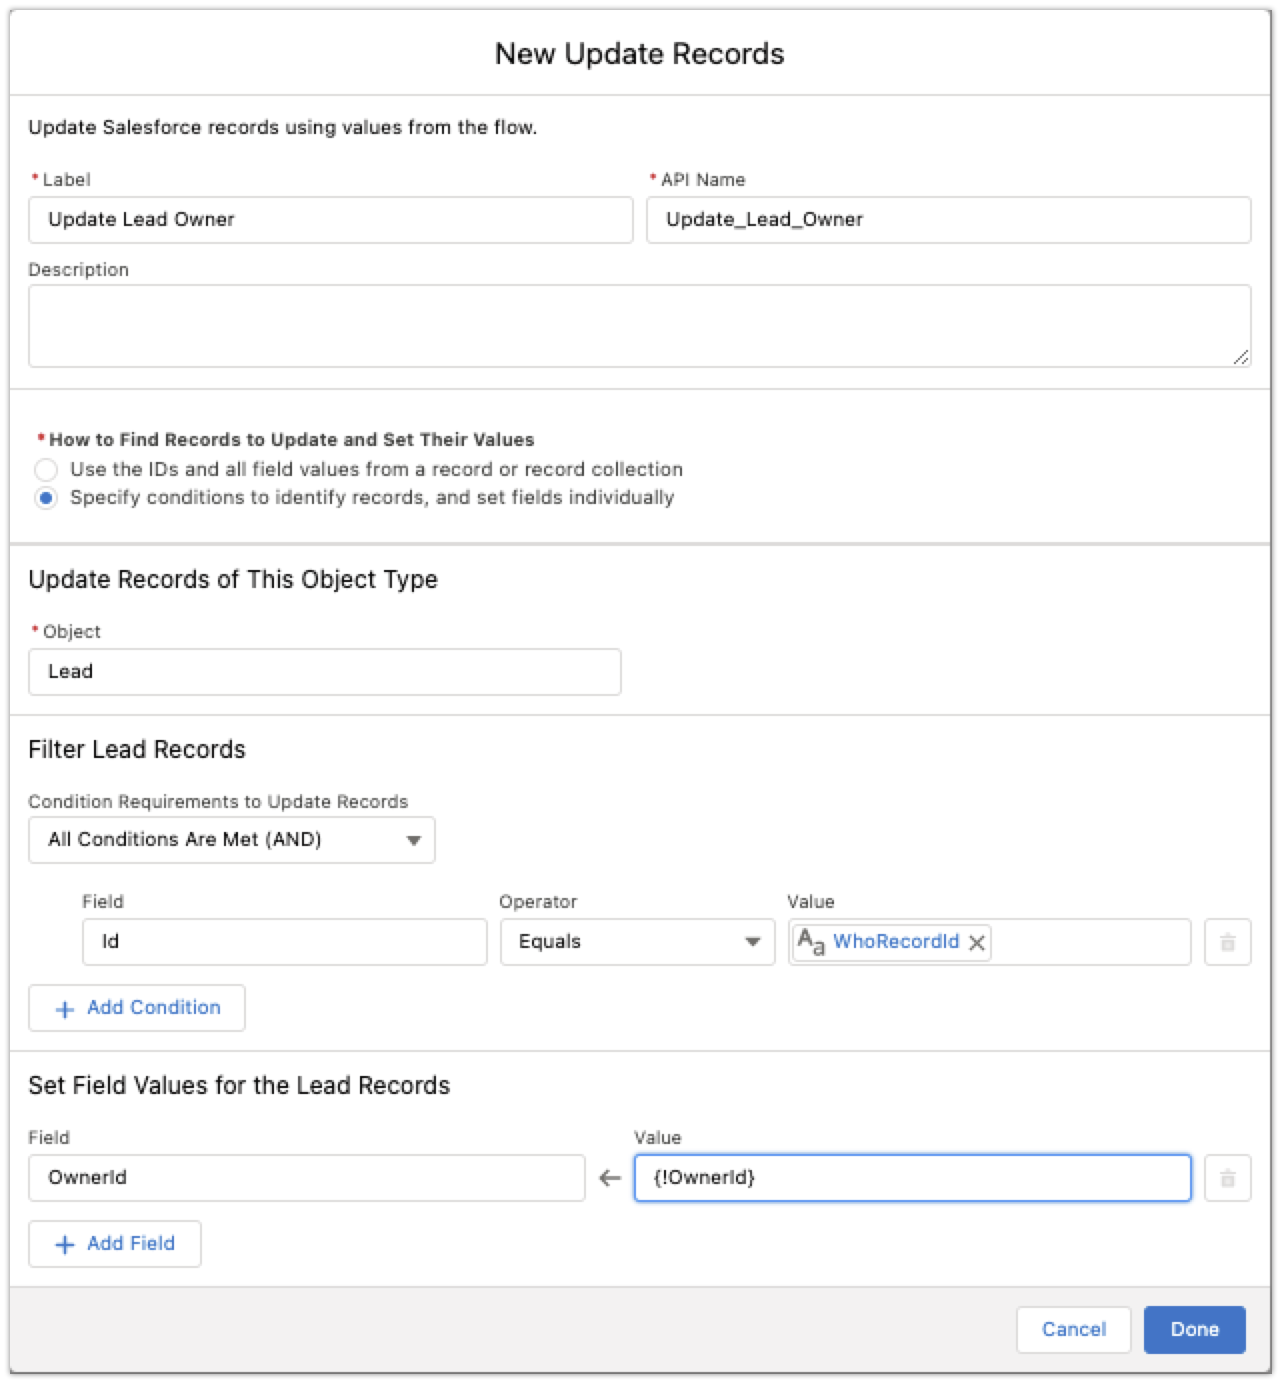Screen dimensions: 1282x1384
Task: Click Add Condition button
Action: (x=137, y=1008)
